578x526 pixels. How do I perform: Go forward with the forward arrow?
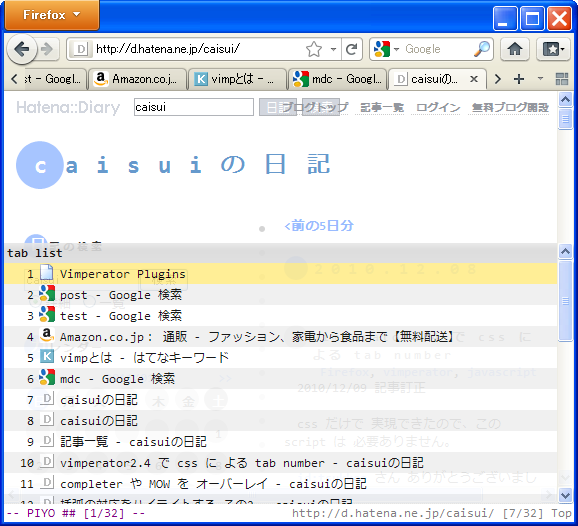[x=47, y=49]
